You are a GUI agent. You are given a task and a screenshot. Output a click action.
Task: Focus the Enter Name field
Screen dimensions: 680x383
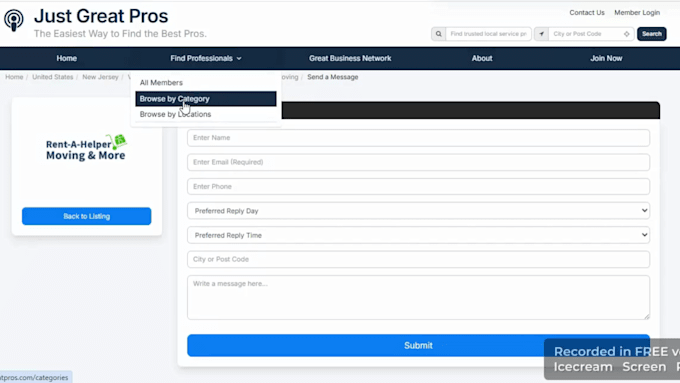[418, 137]
